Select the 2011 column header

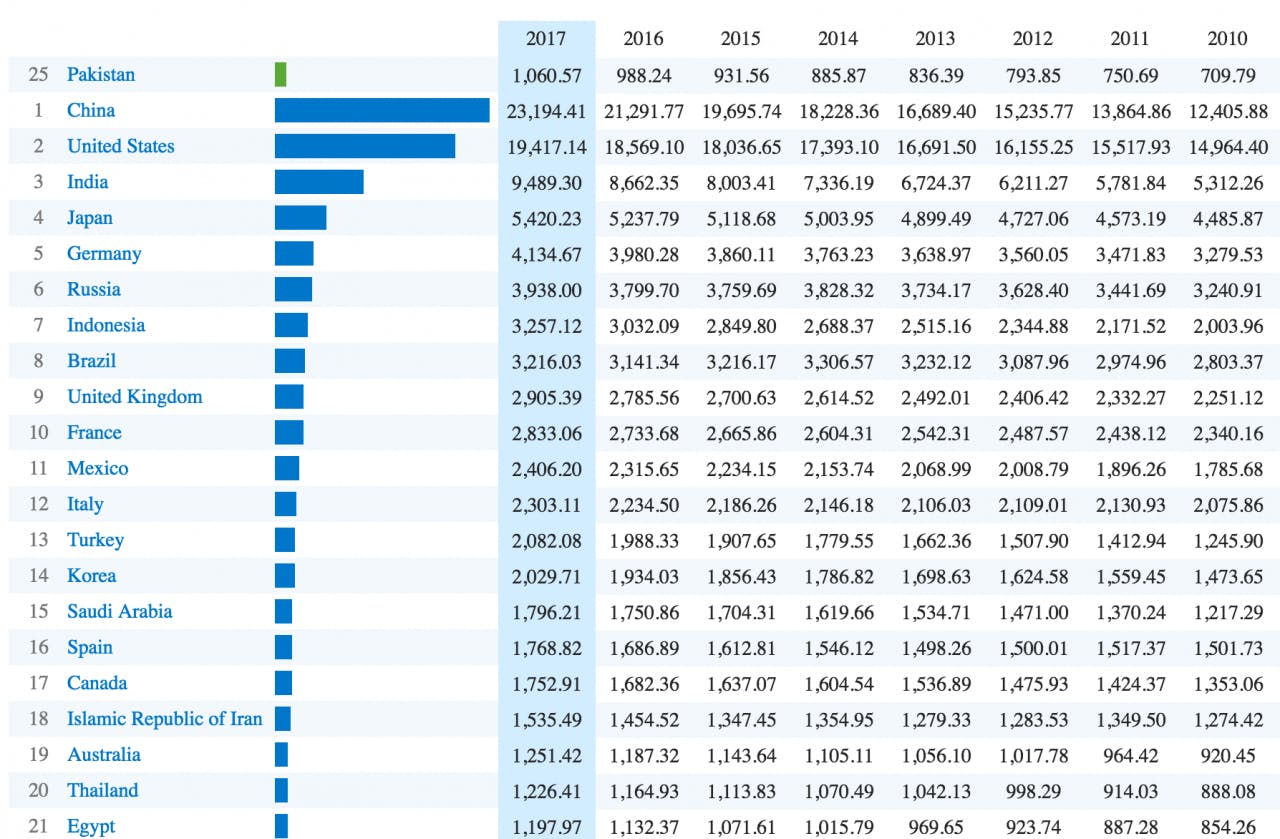point(1130,39)
